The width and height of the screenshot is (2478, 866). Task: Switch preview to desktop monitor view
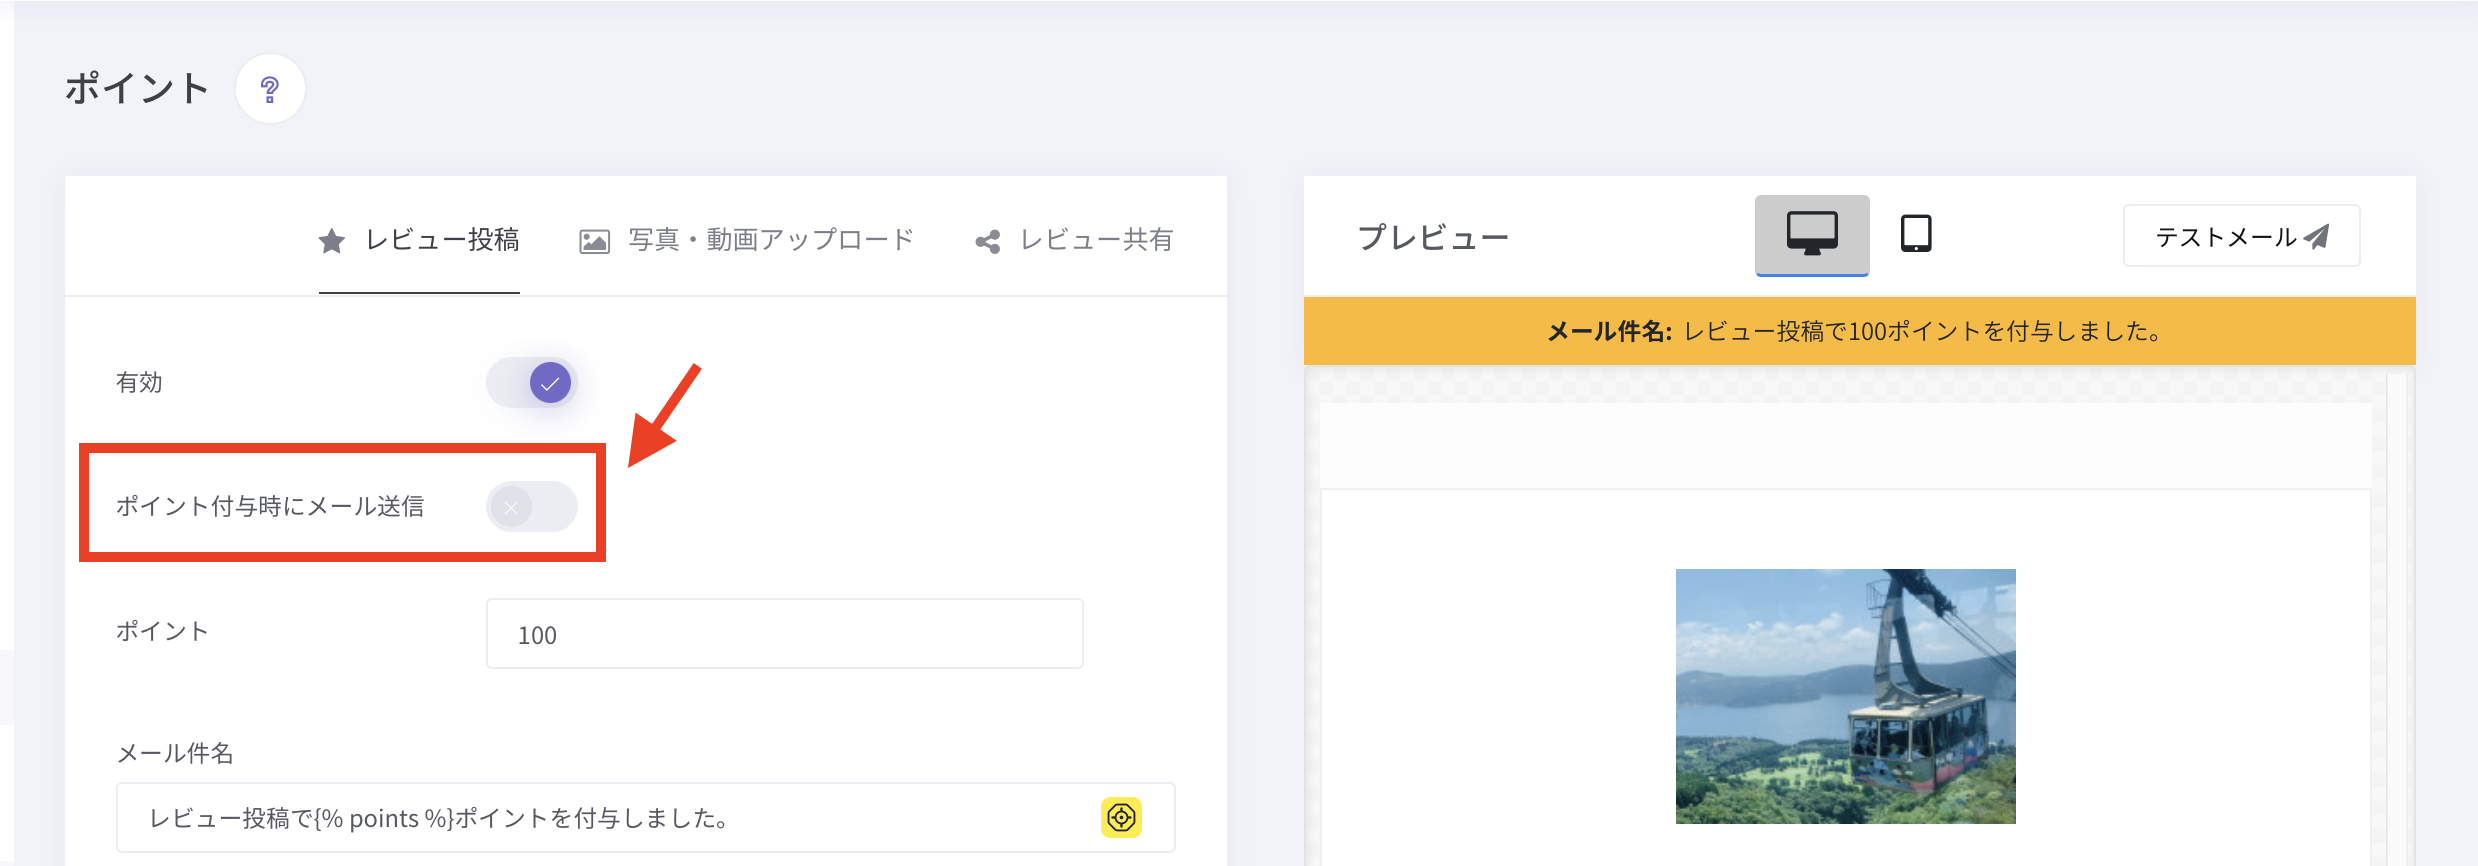pos(1811,234)
